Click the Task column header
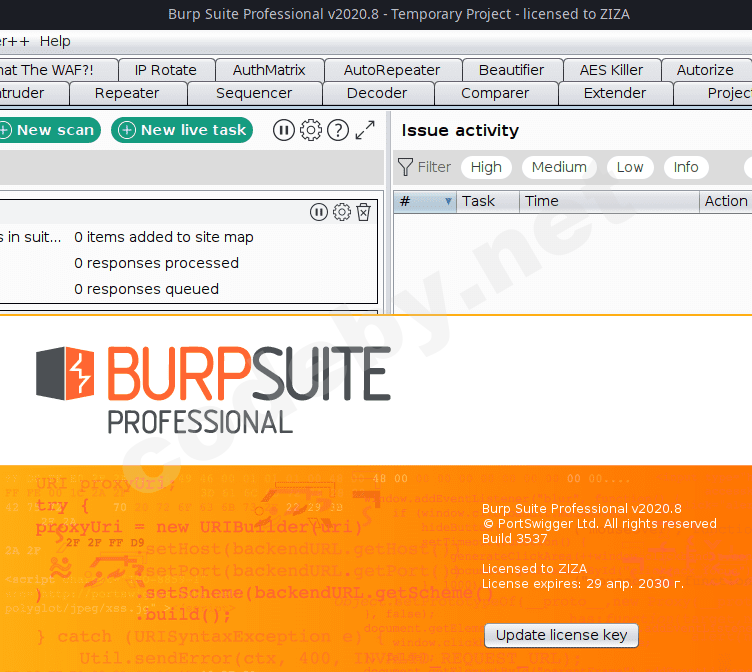 488,201
